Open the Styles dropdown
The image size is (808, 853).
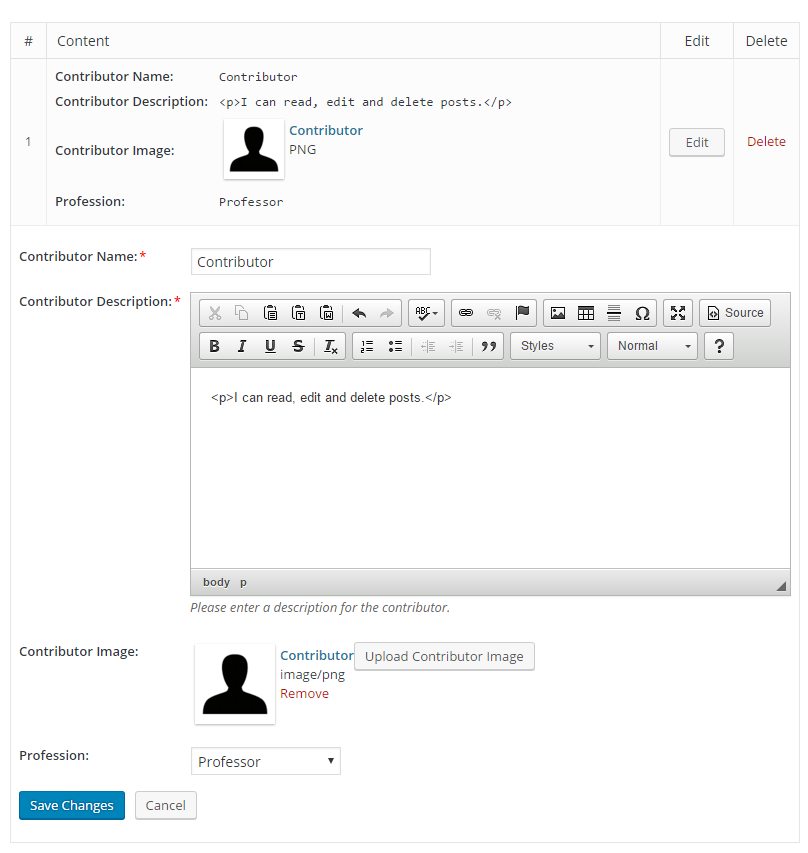pyautogui.click(x=556, y=346)
